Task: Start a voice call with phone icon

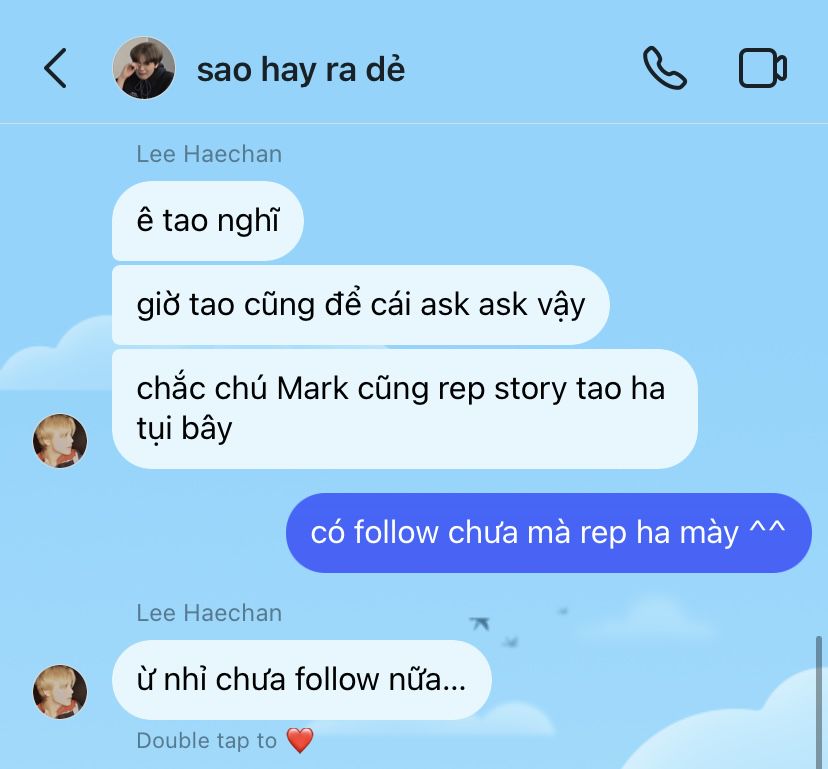Action: 664,68
